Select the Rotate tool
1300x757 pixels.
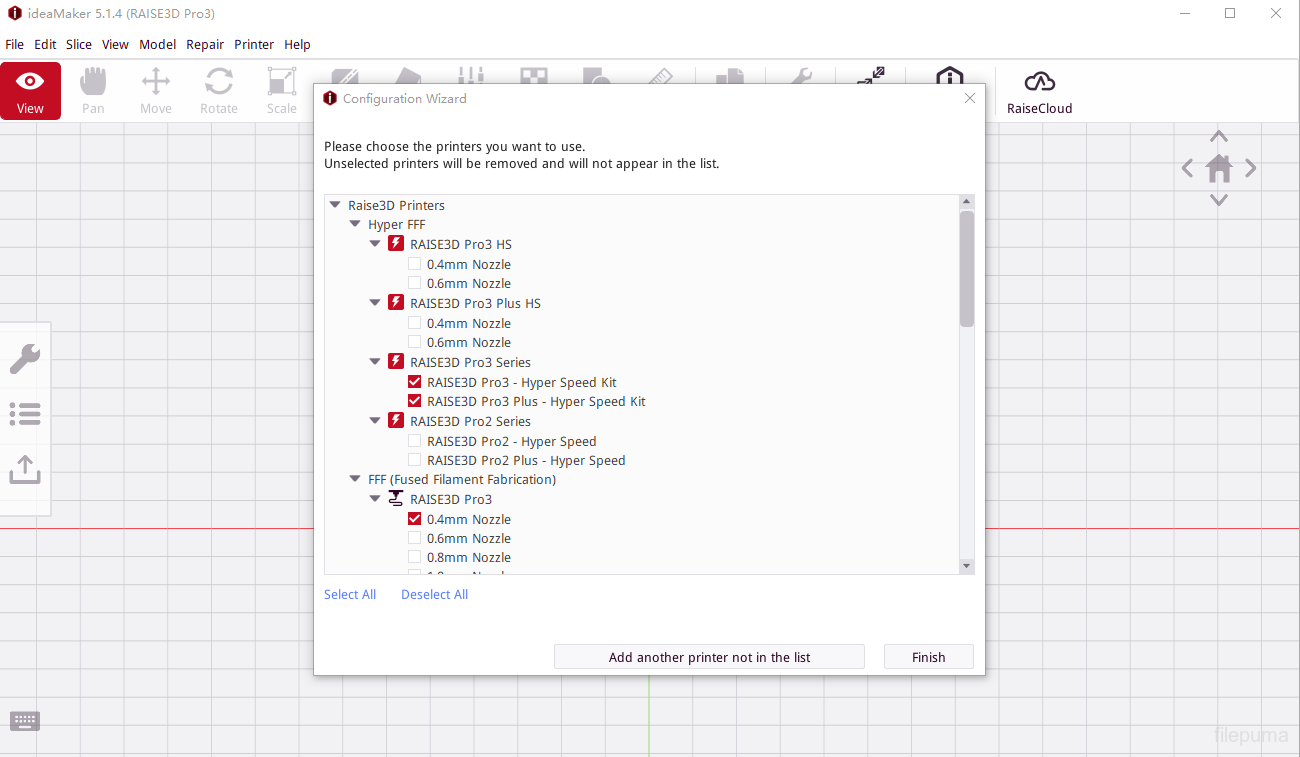coord(218,91)
